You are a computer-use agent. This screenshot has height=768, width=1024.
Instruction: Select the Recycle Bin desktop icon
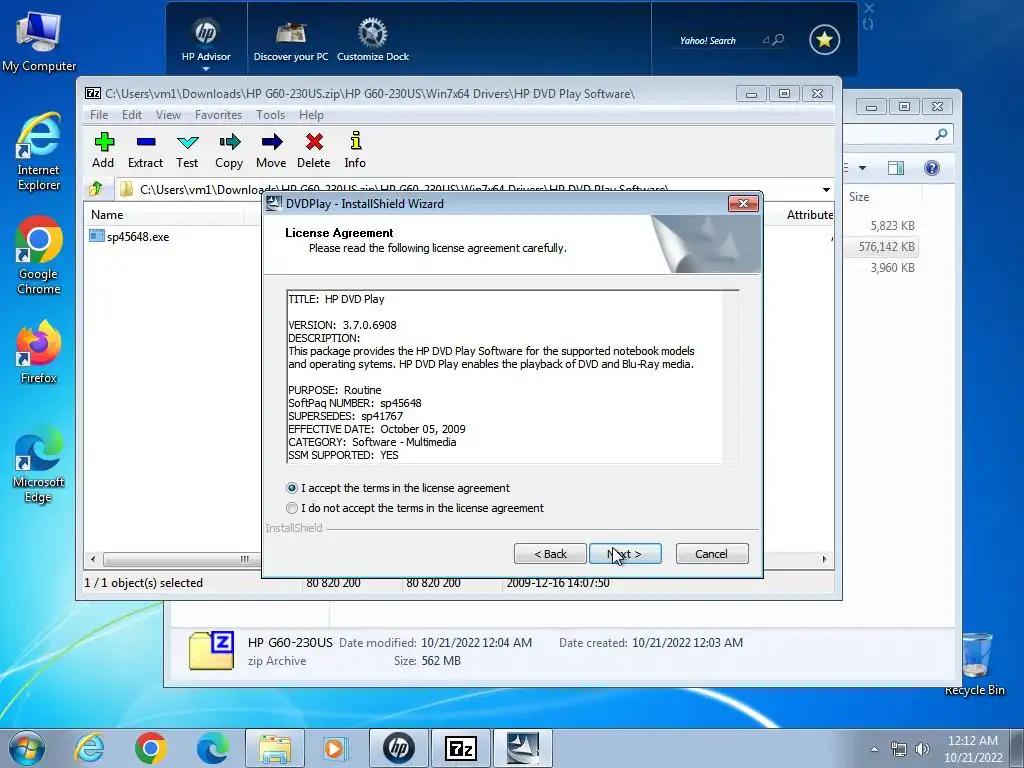[x=975, y=664]
